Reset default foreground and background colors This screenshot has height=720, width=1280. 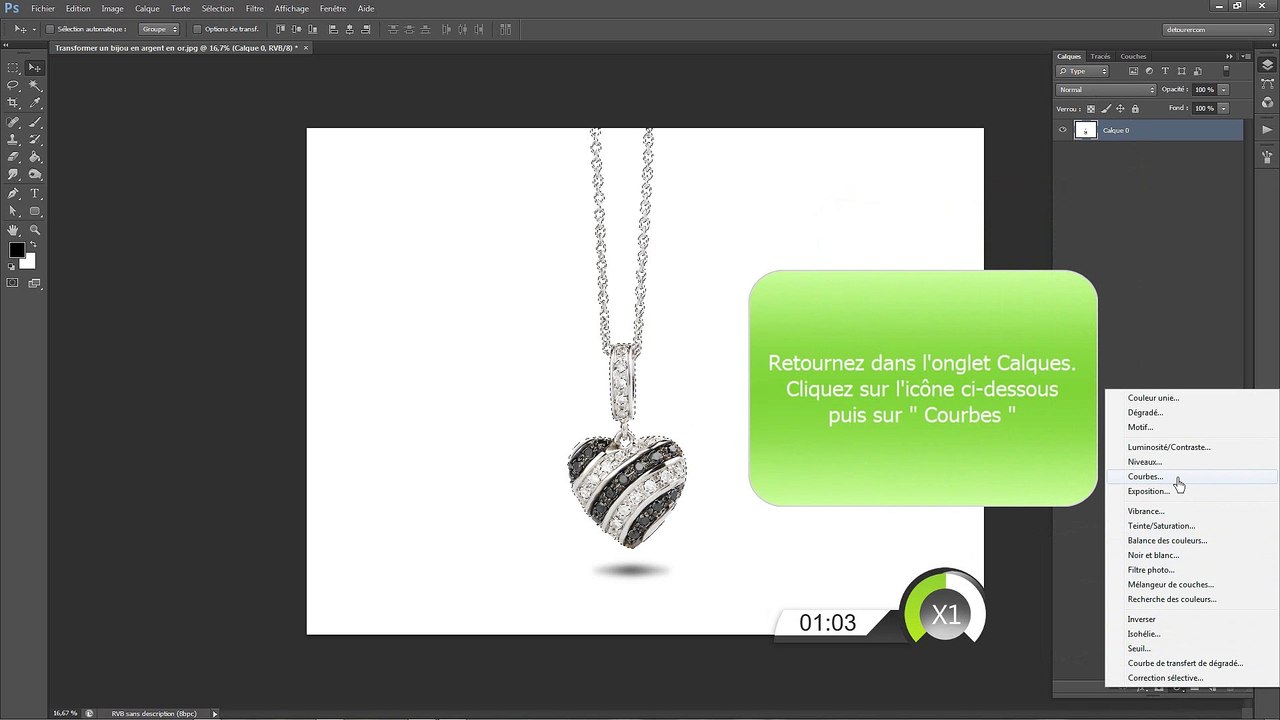tap(12, 267)
